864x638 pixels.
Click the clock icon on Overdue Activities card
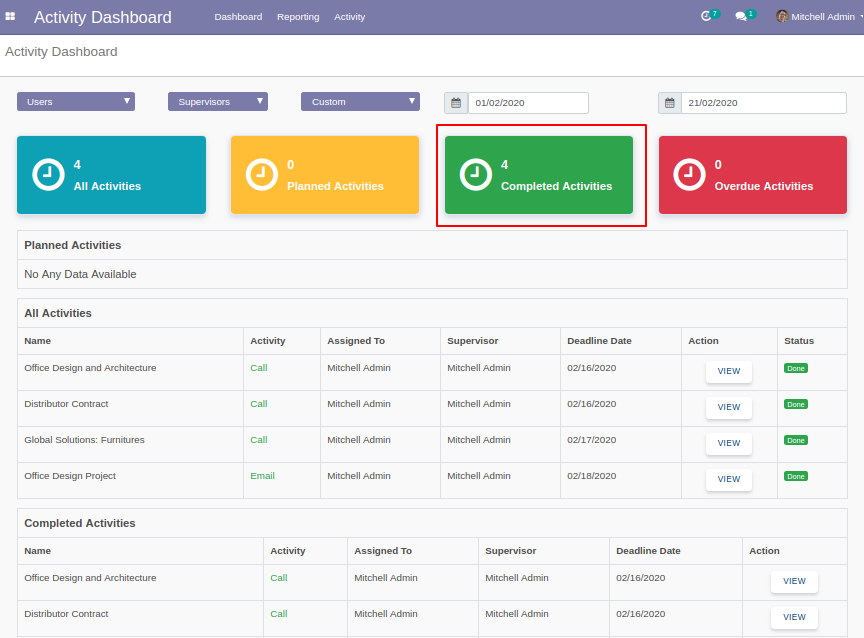click(689, 175)
